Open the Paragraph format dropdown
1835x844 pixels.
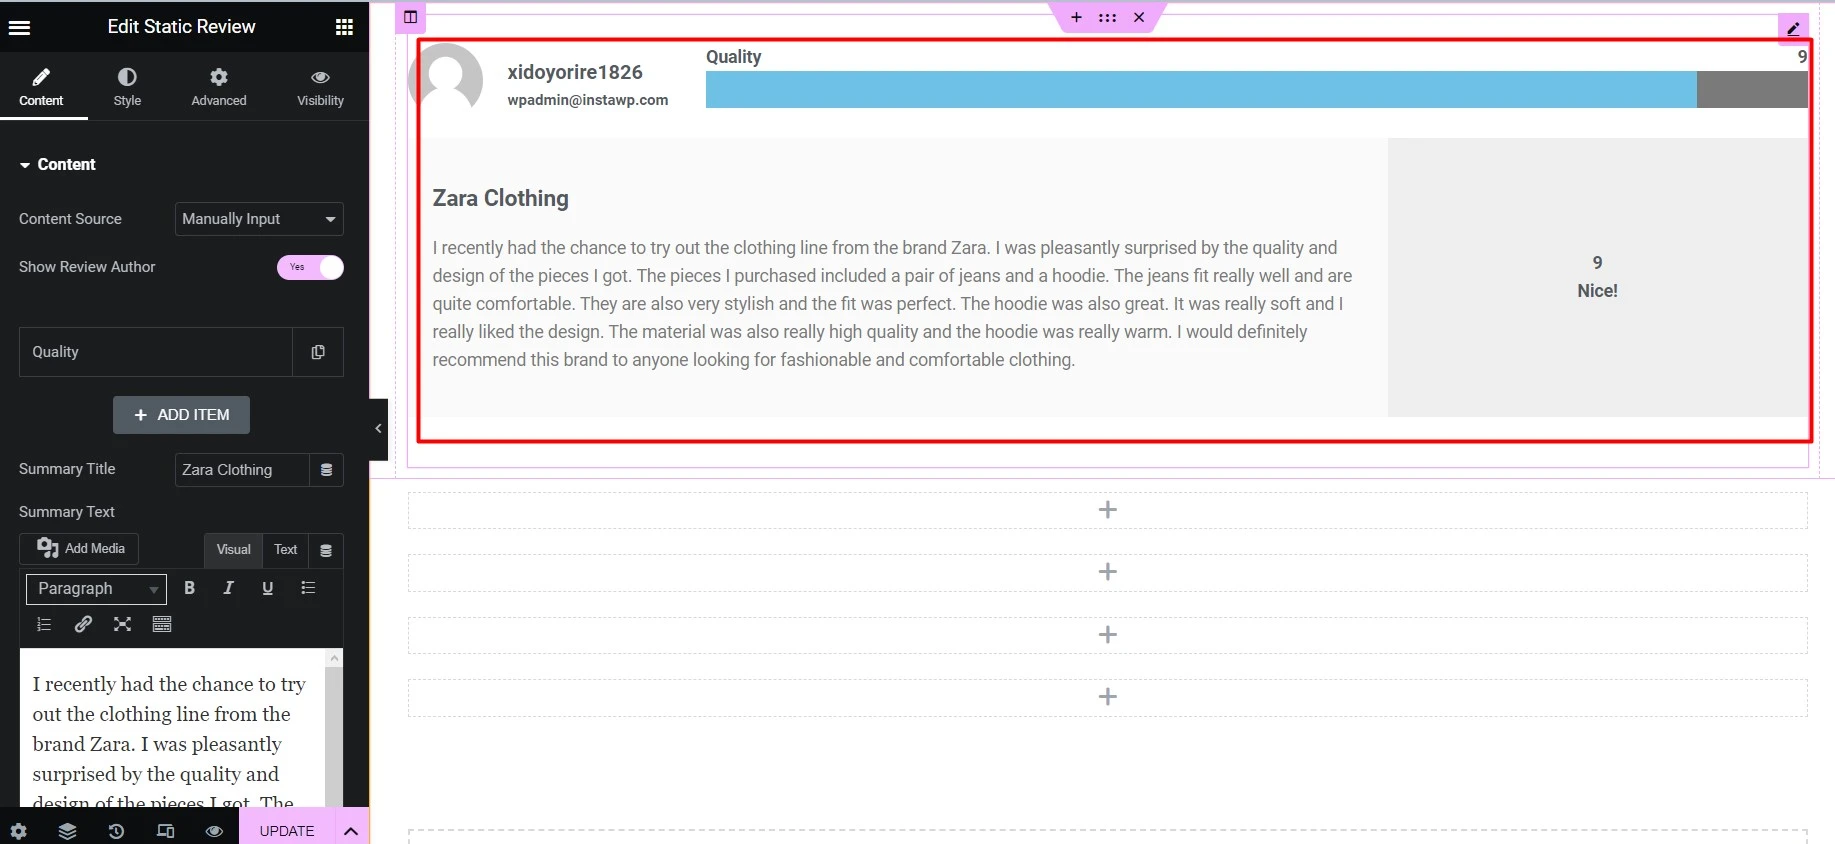point(96,589)
